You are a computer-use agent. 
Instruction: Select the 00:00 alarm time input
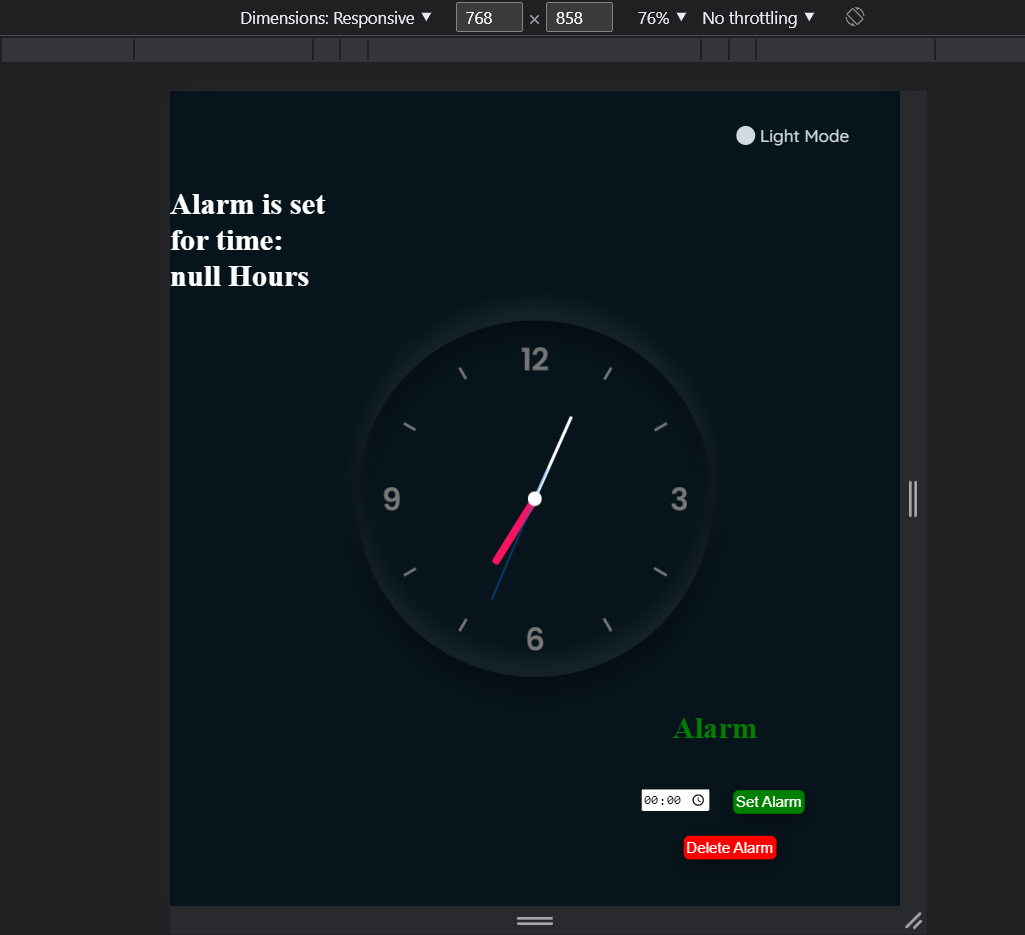coord(665,800)
